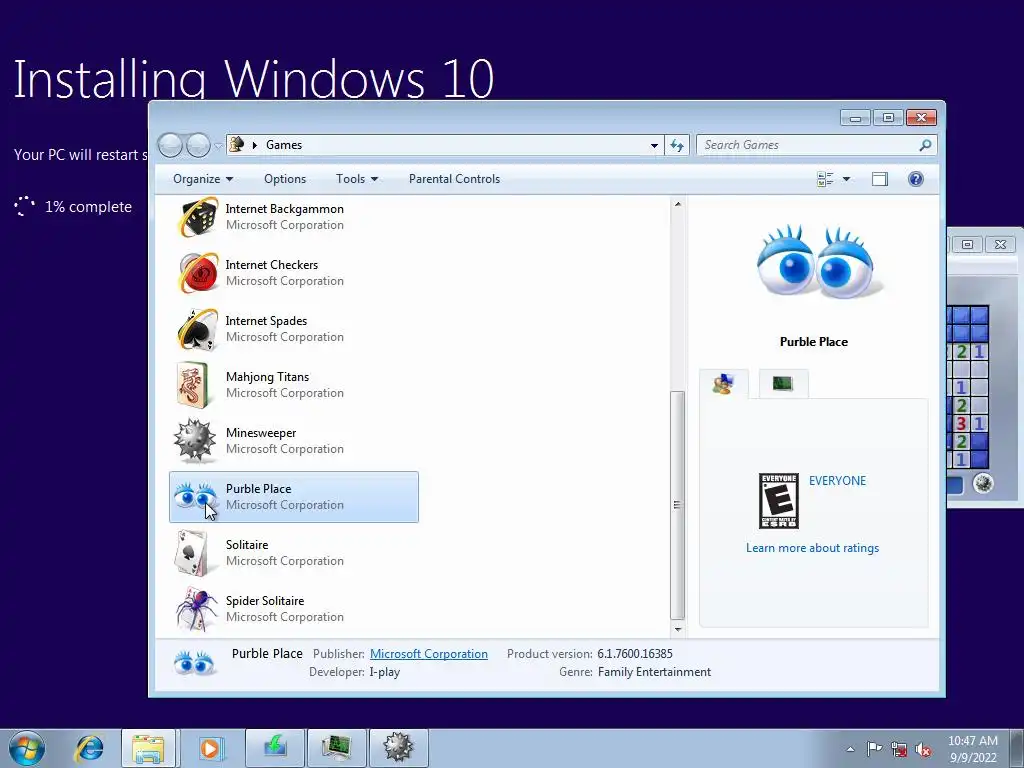Click the Forward navigation button
Image resolution: width=1024 pixels, height=768 pixels.
198,145
